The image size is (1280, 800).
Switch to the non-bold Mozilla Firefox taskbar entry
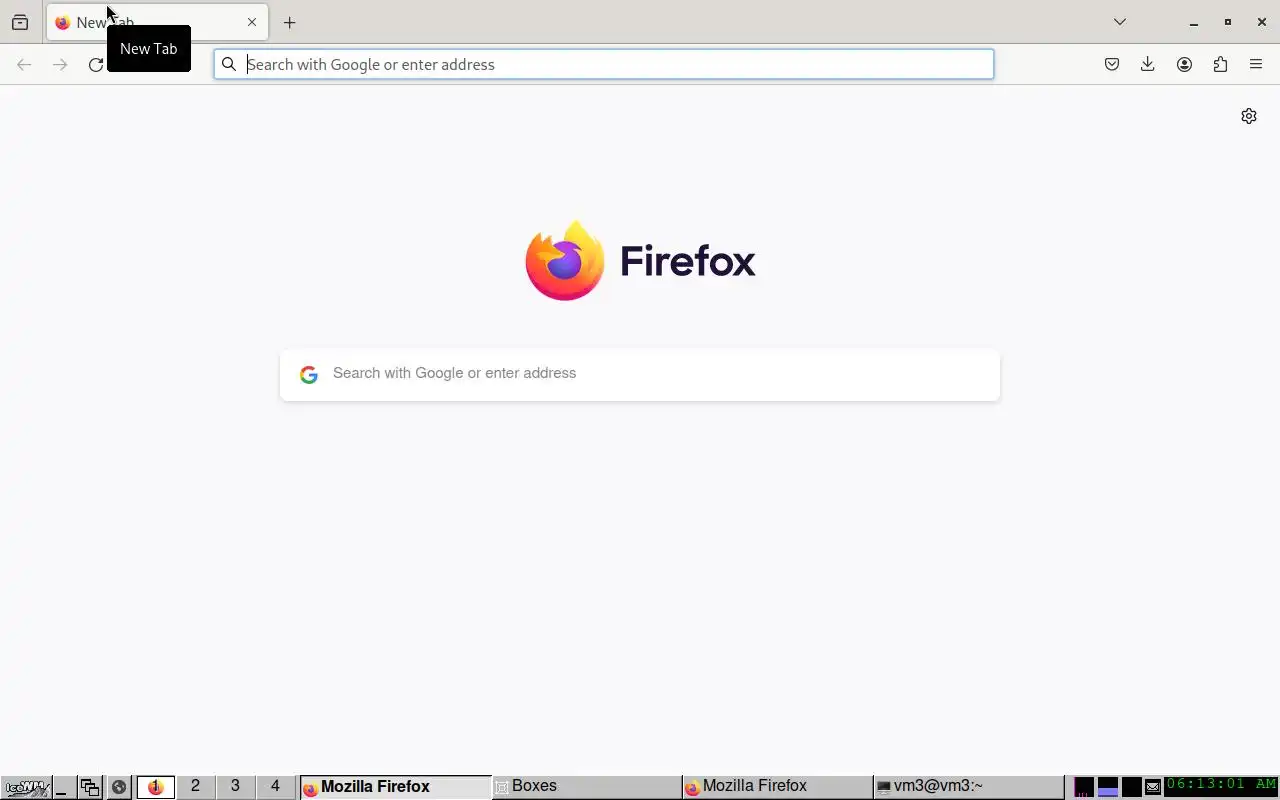[x=778, y=787]
